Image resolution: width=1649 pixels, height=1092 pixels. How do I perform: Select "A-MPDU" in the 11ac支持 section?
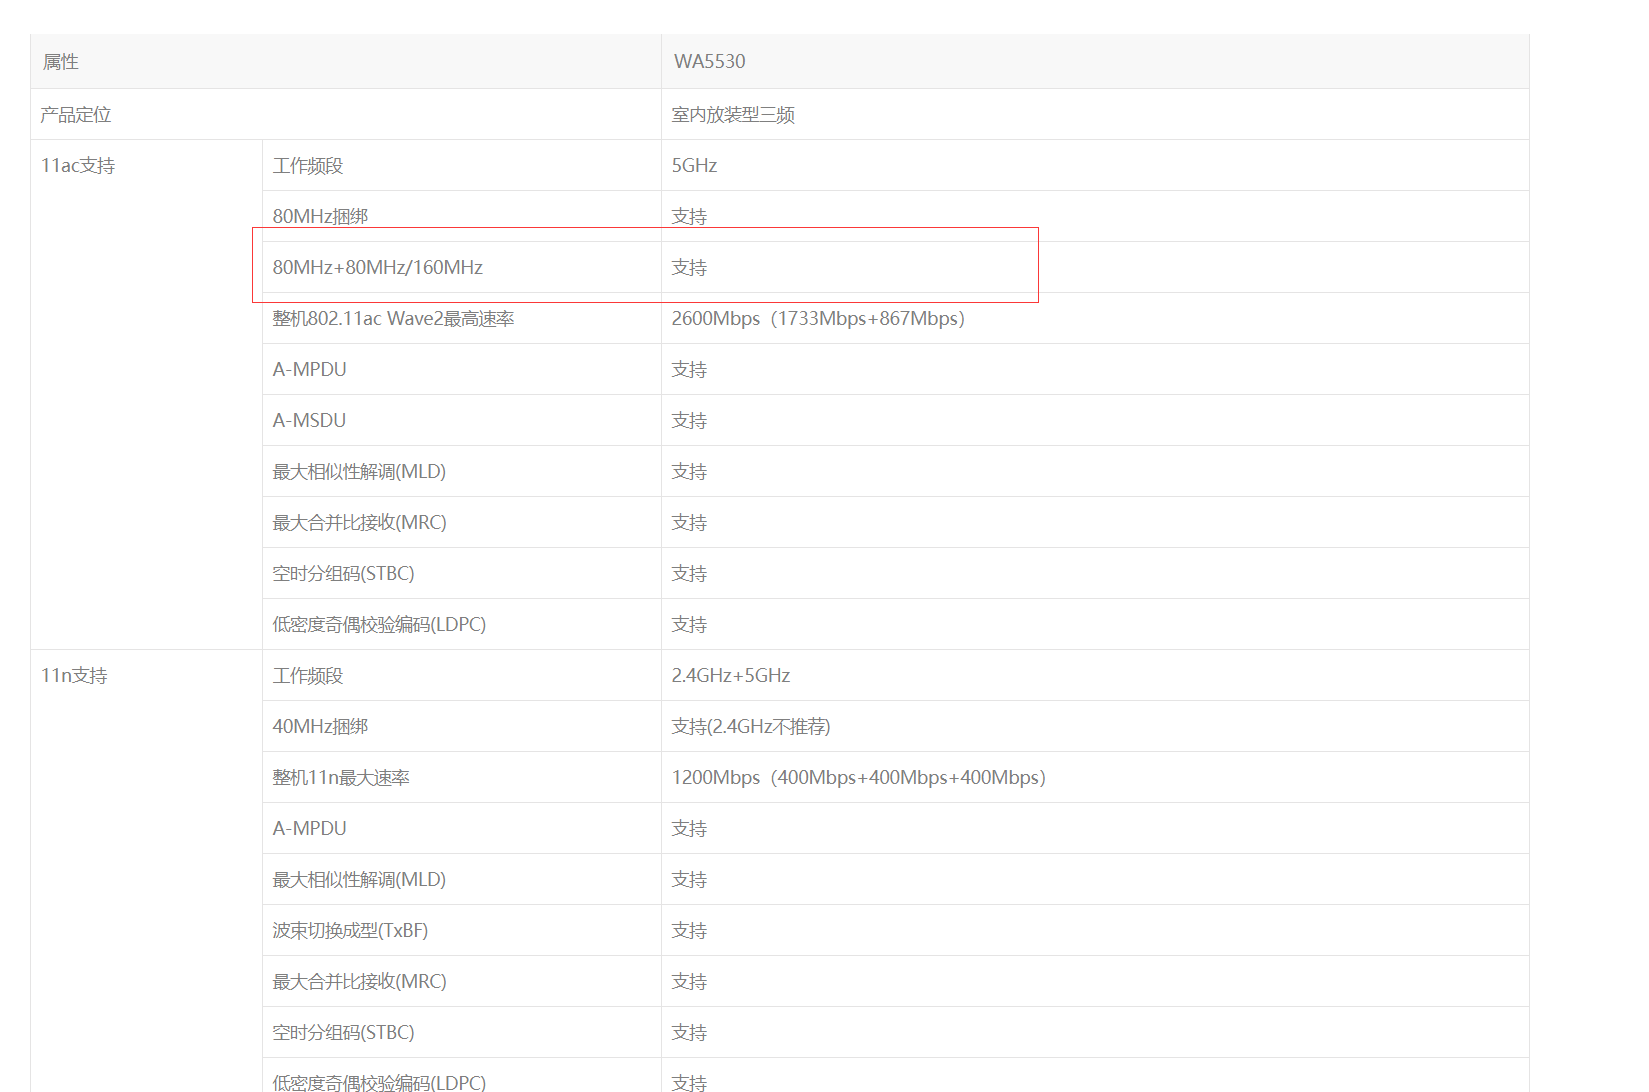[310, 370]
